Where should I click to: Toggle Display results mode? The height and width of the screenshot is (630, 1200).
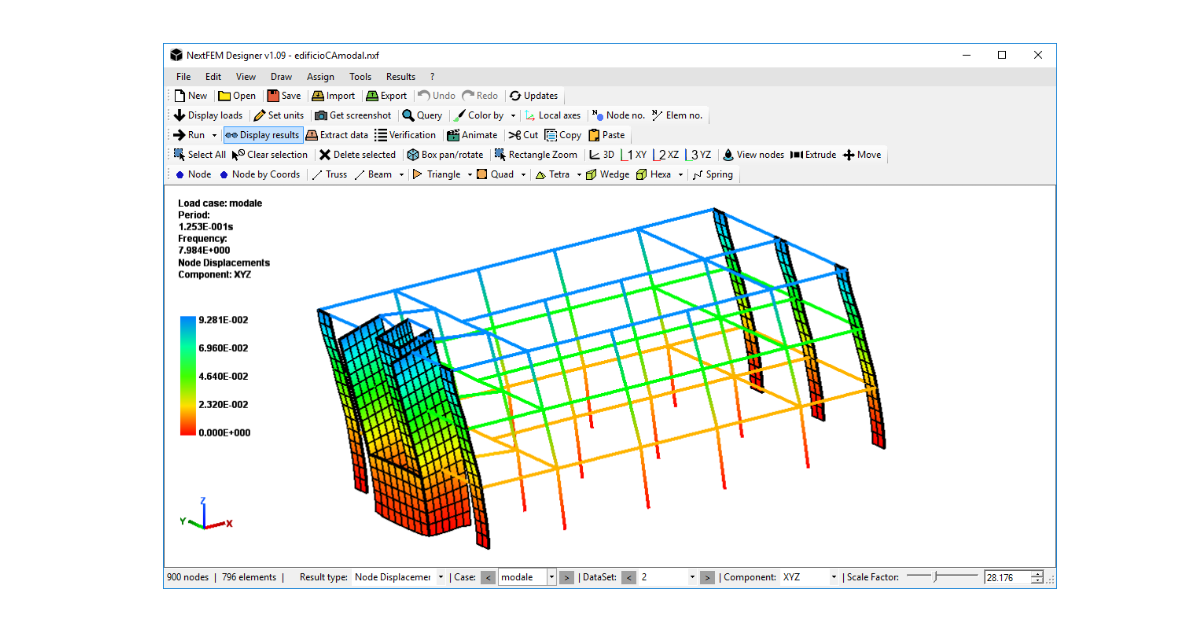tap(261, 134)
